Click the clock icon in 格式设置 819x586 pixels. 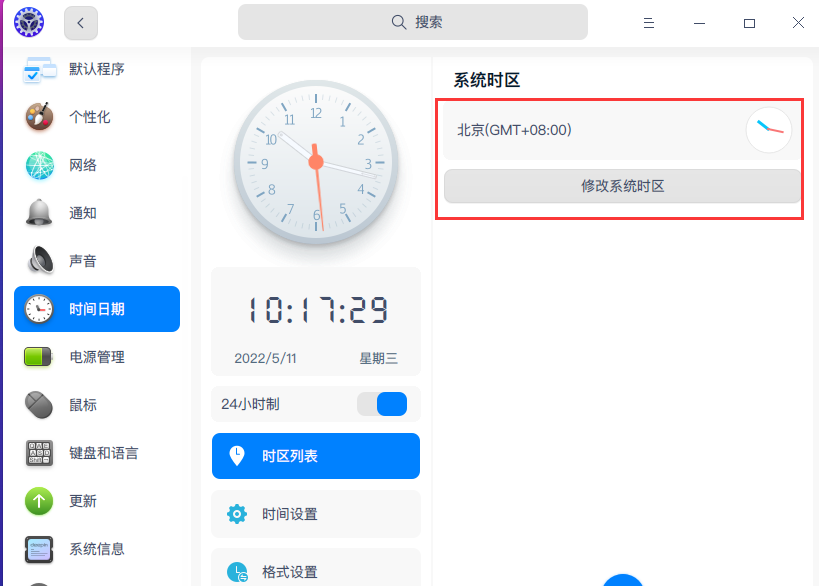point(237,572)
